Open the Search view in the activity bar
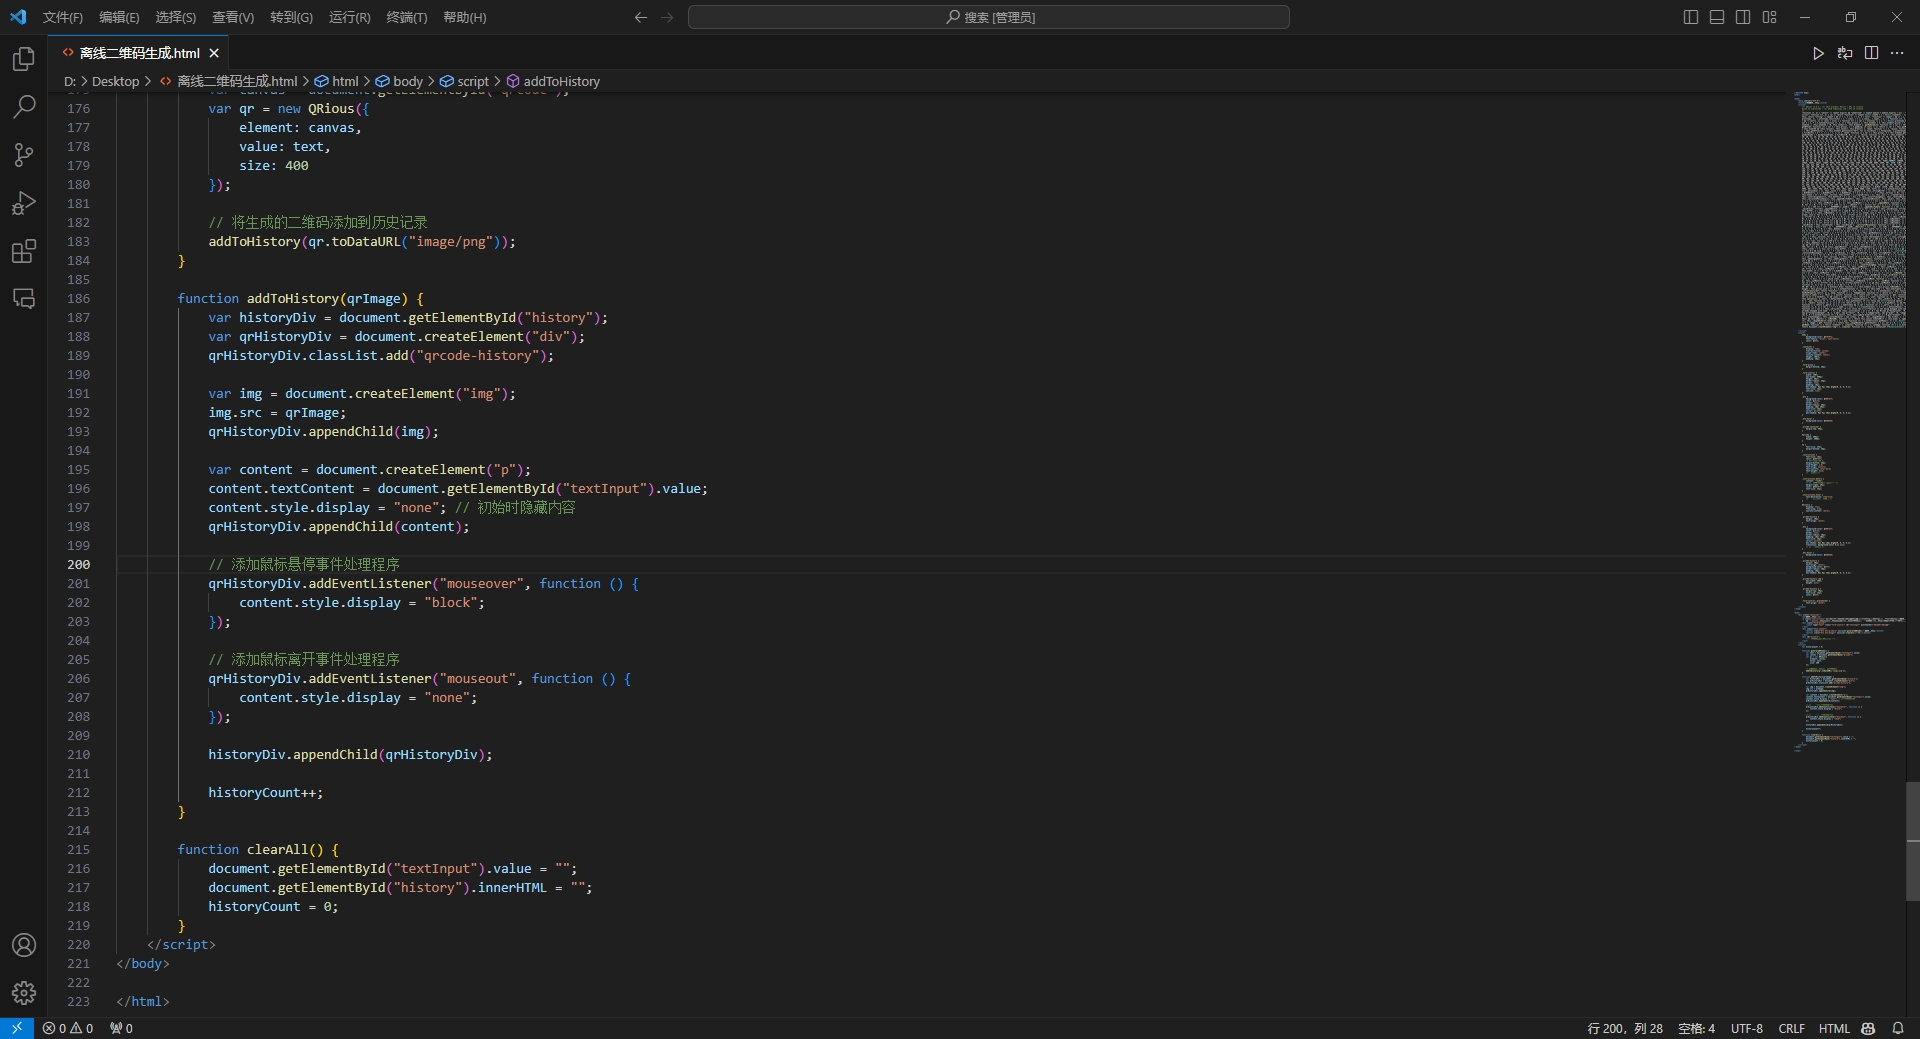1920x1039 pixels. coord(24,106)
